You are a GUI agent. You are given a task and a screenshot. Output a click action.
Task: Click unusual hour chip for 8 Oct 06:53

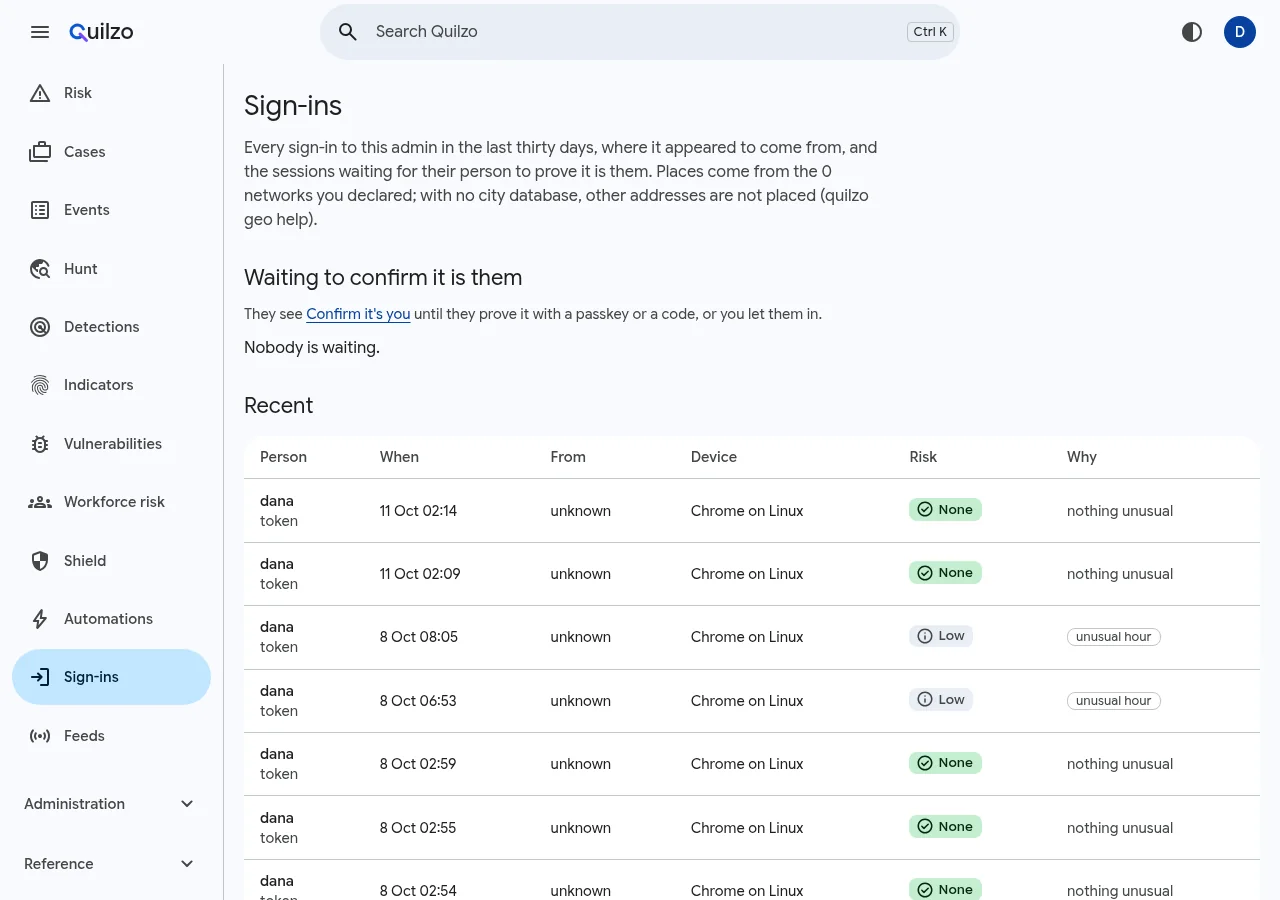point(1114,701)
